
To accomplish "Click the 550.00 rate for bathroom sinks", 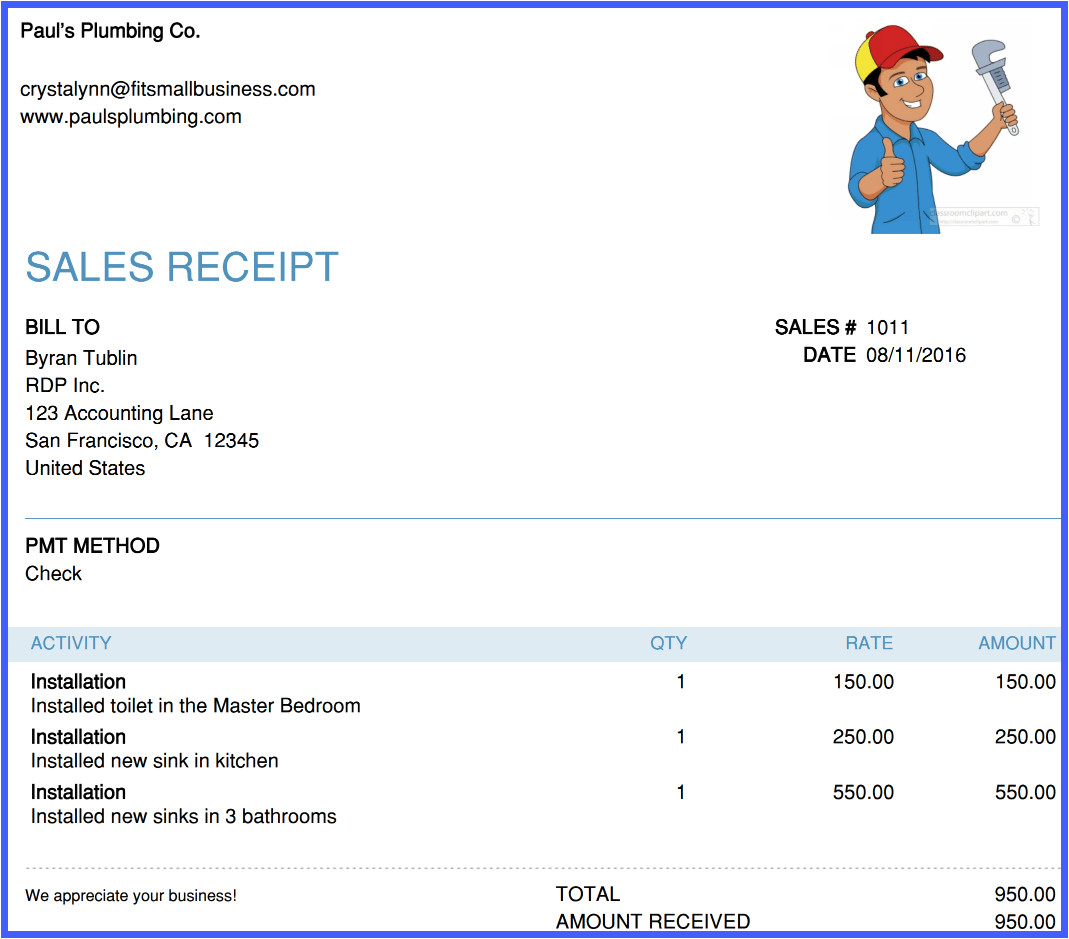I will click(863, 792).
